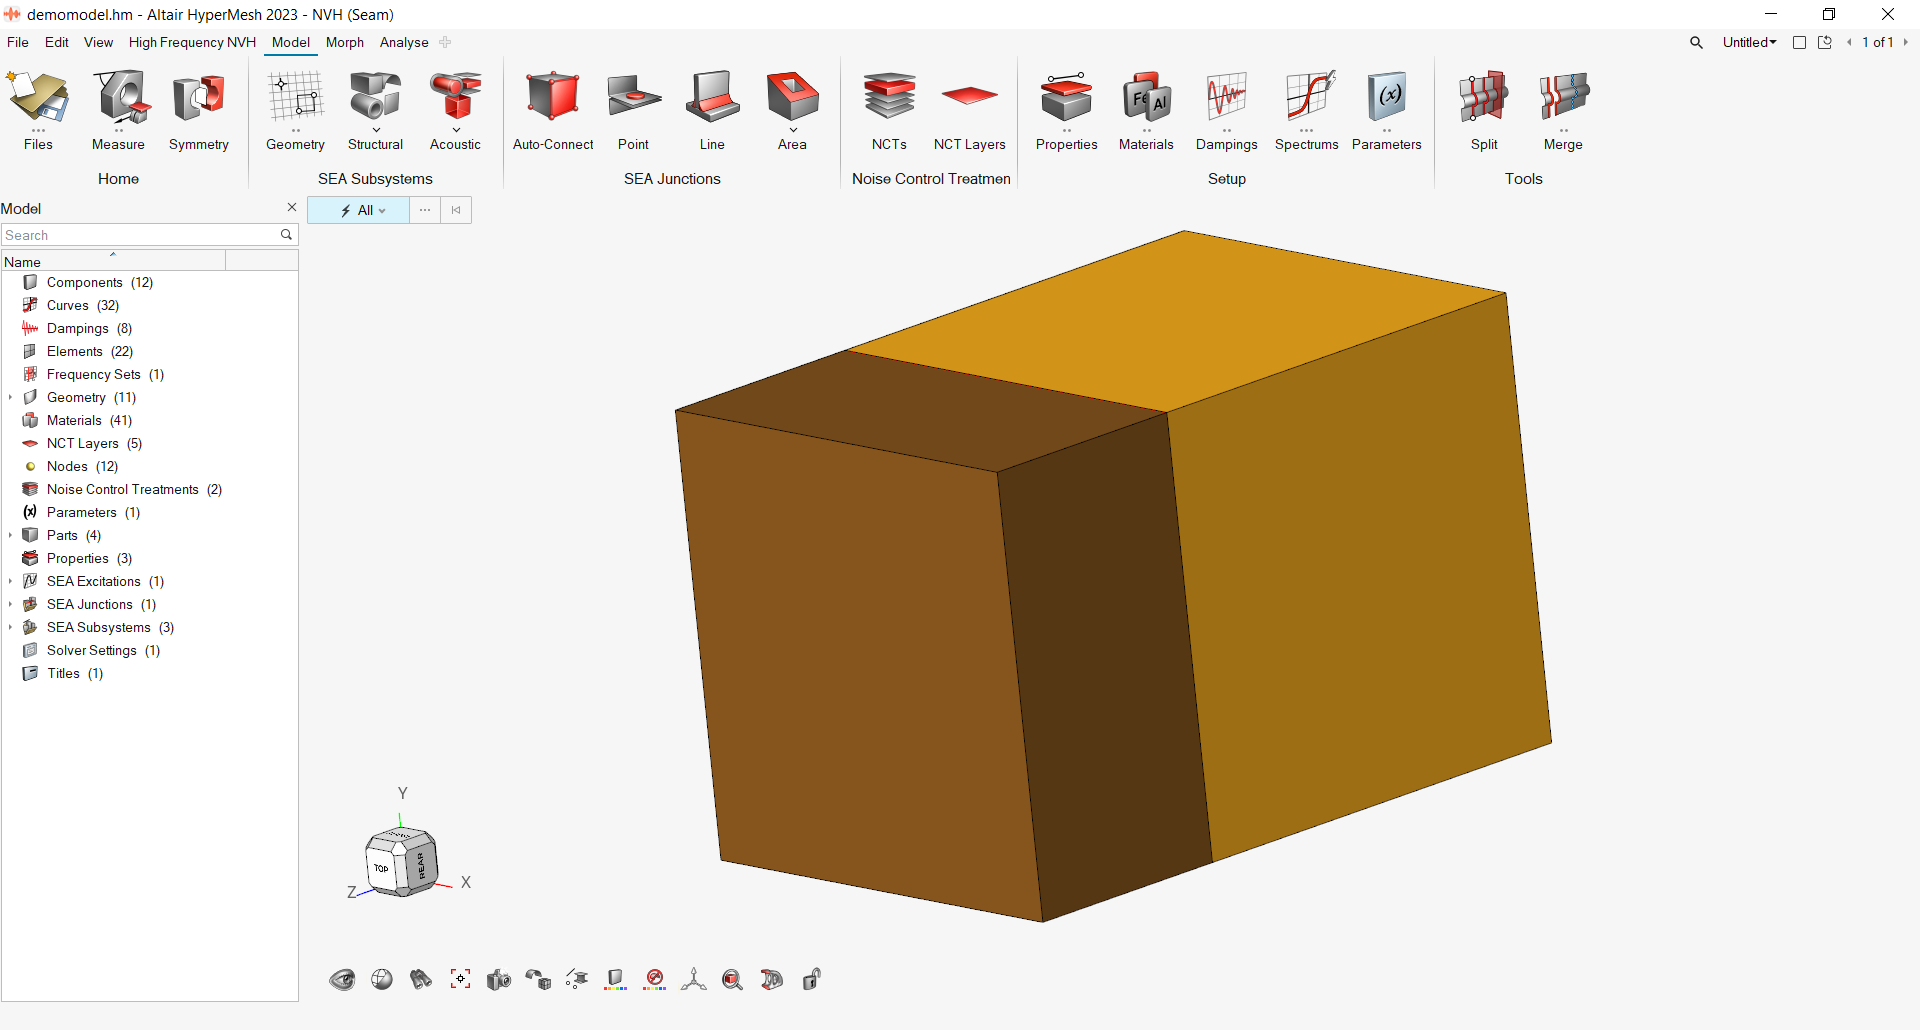Expand the SEA Subsystems tree node

point(10,628)
